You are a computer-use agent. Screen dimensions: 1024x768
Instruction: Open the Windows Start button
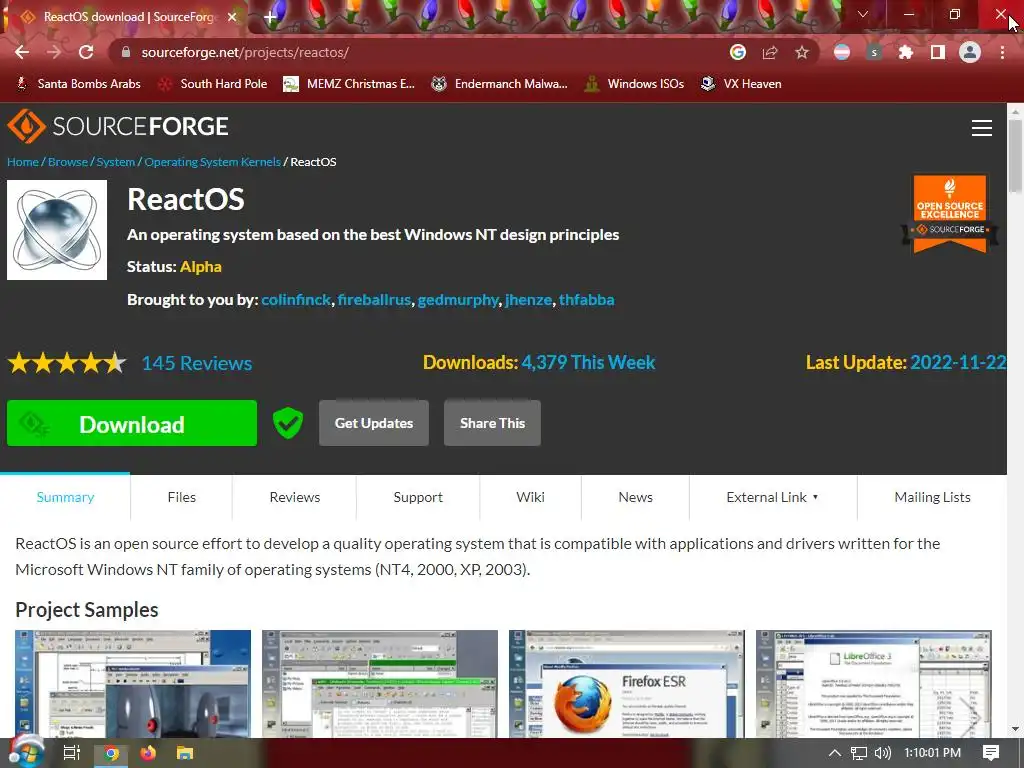(x=25, y=752)
